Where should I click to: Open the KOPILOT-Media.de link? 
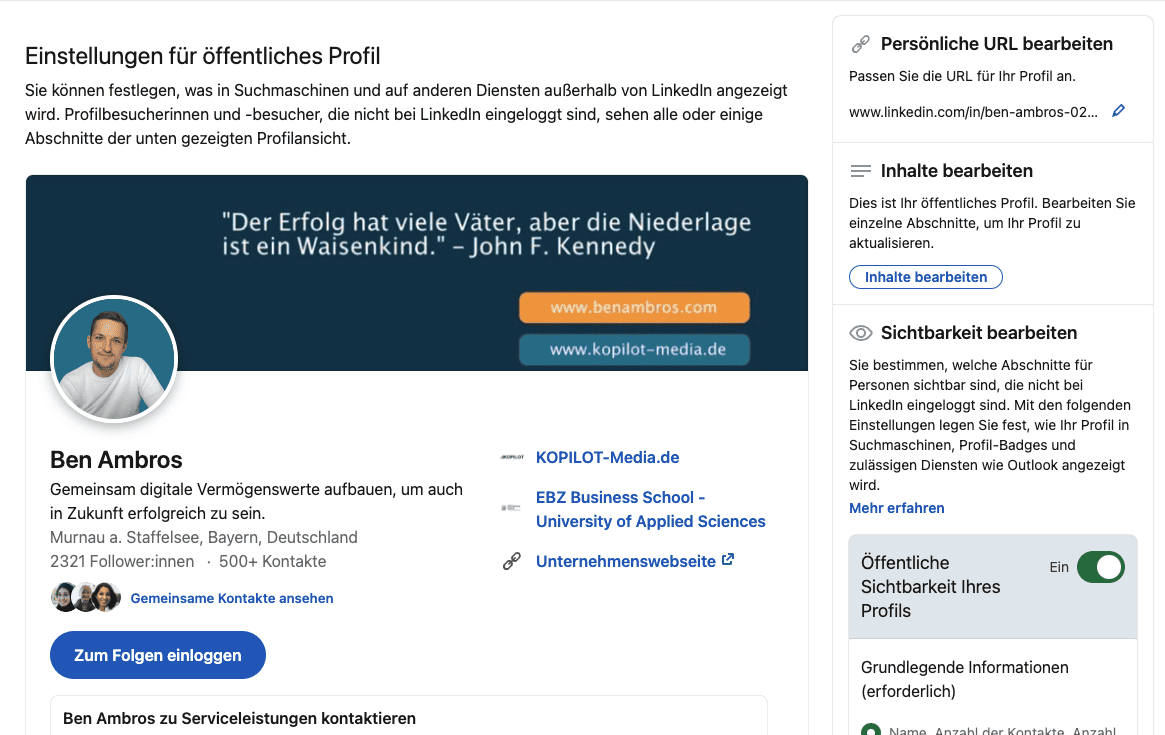pyautogui.click(x=607, y=458)
